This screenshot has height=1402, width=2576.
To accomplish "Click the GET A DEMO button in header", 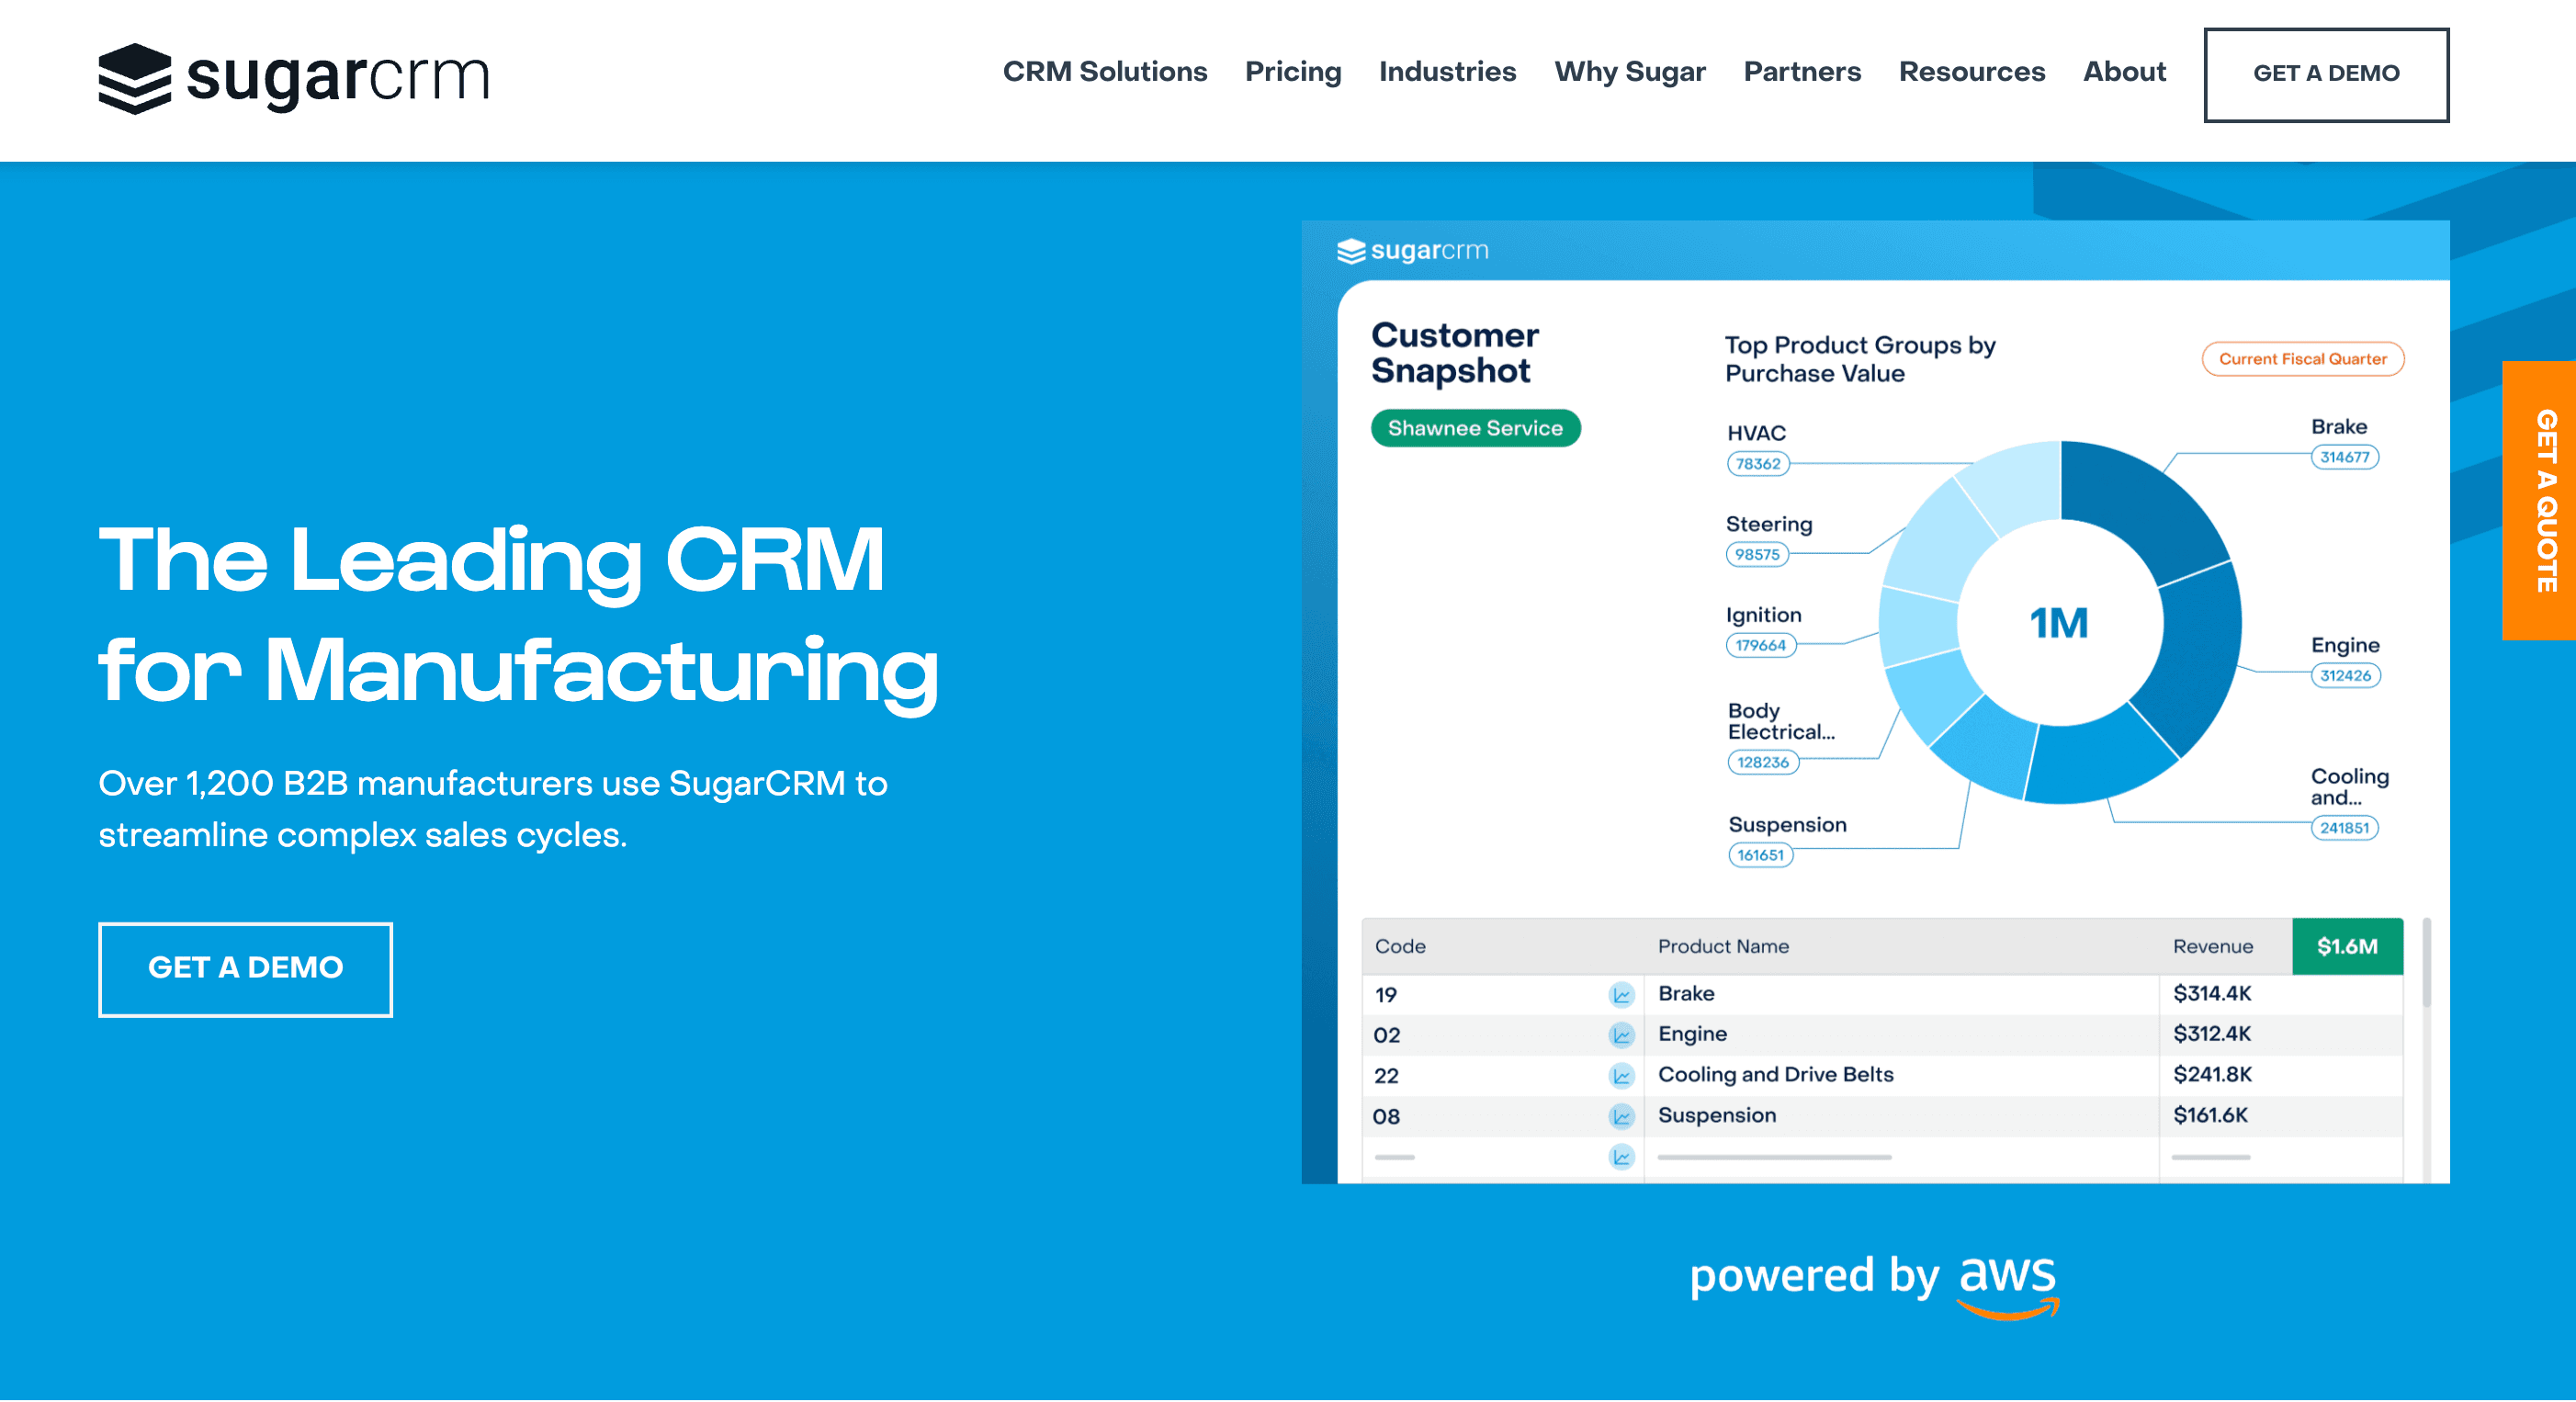I will (2325, 74).
